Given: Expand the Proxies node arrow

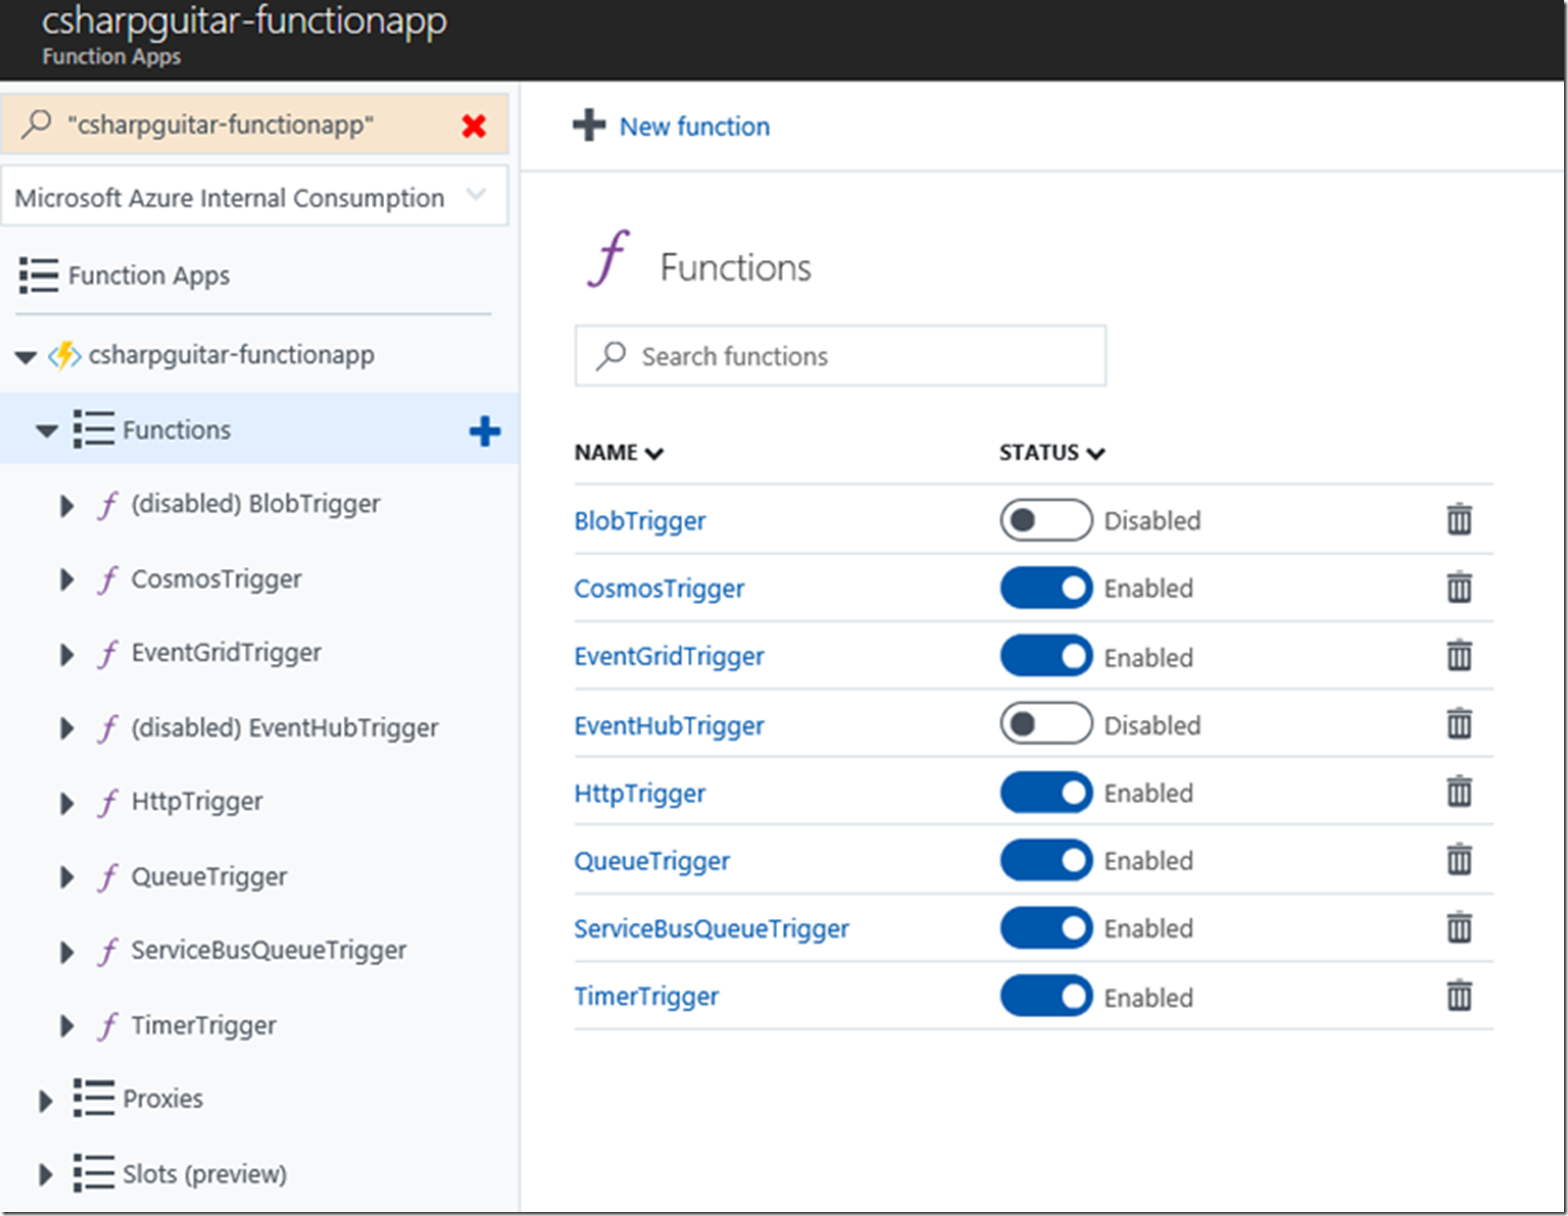Looking at the screenshot, I should coord(45,1101).
